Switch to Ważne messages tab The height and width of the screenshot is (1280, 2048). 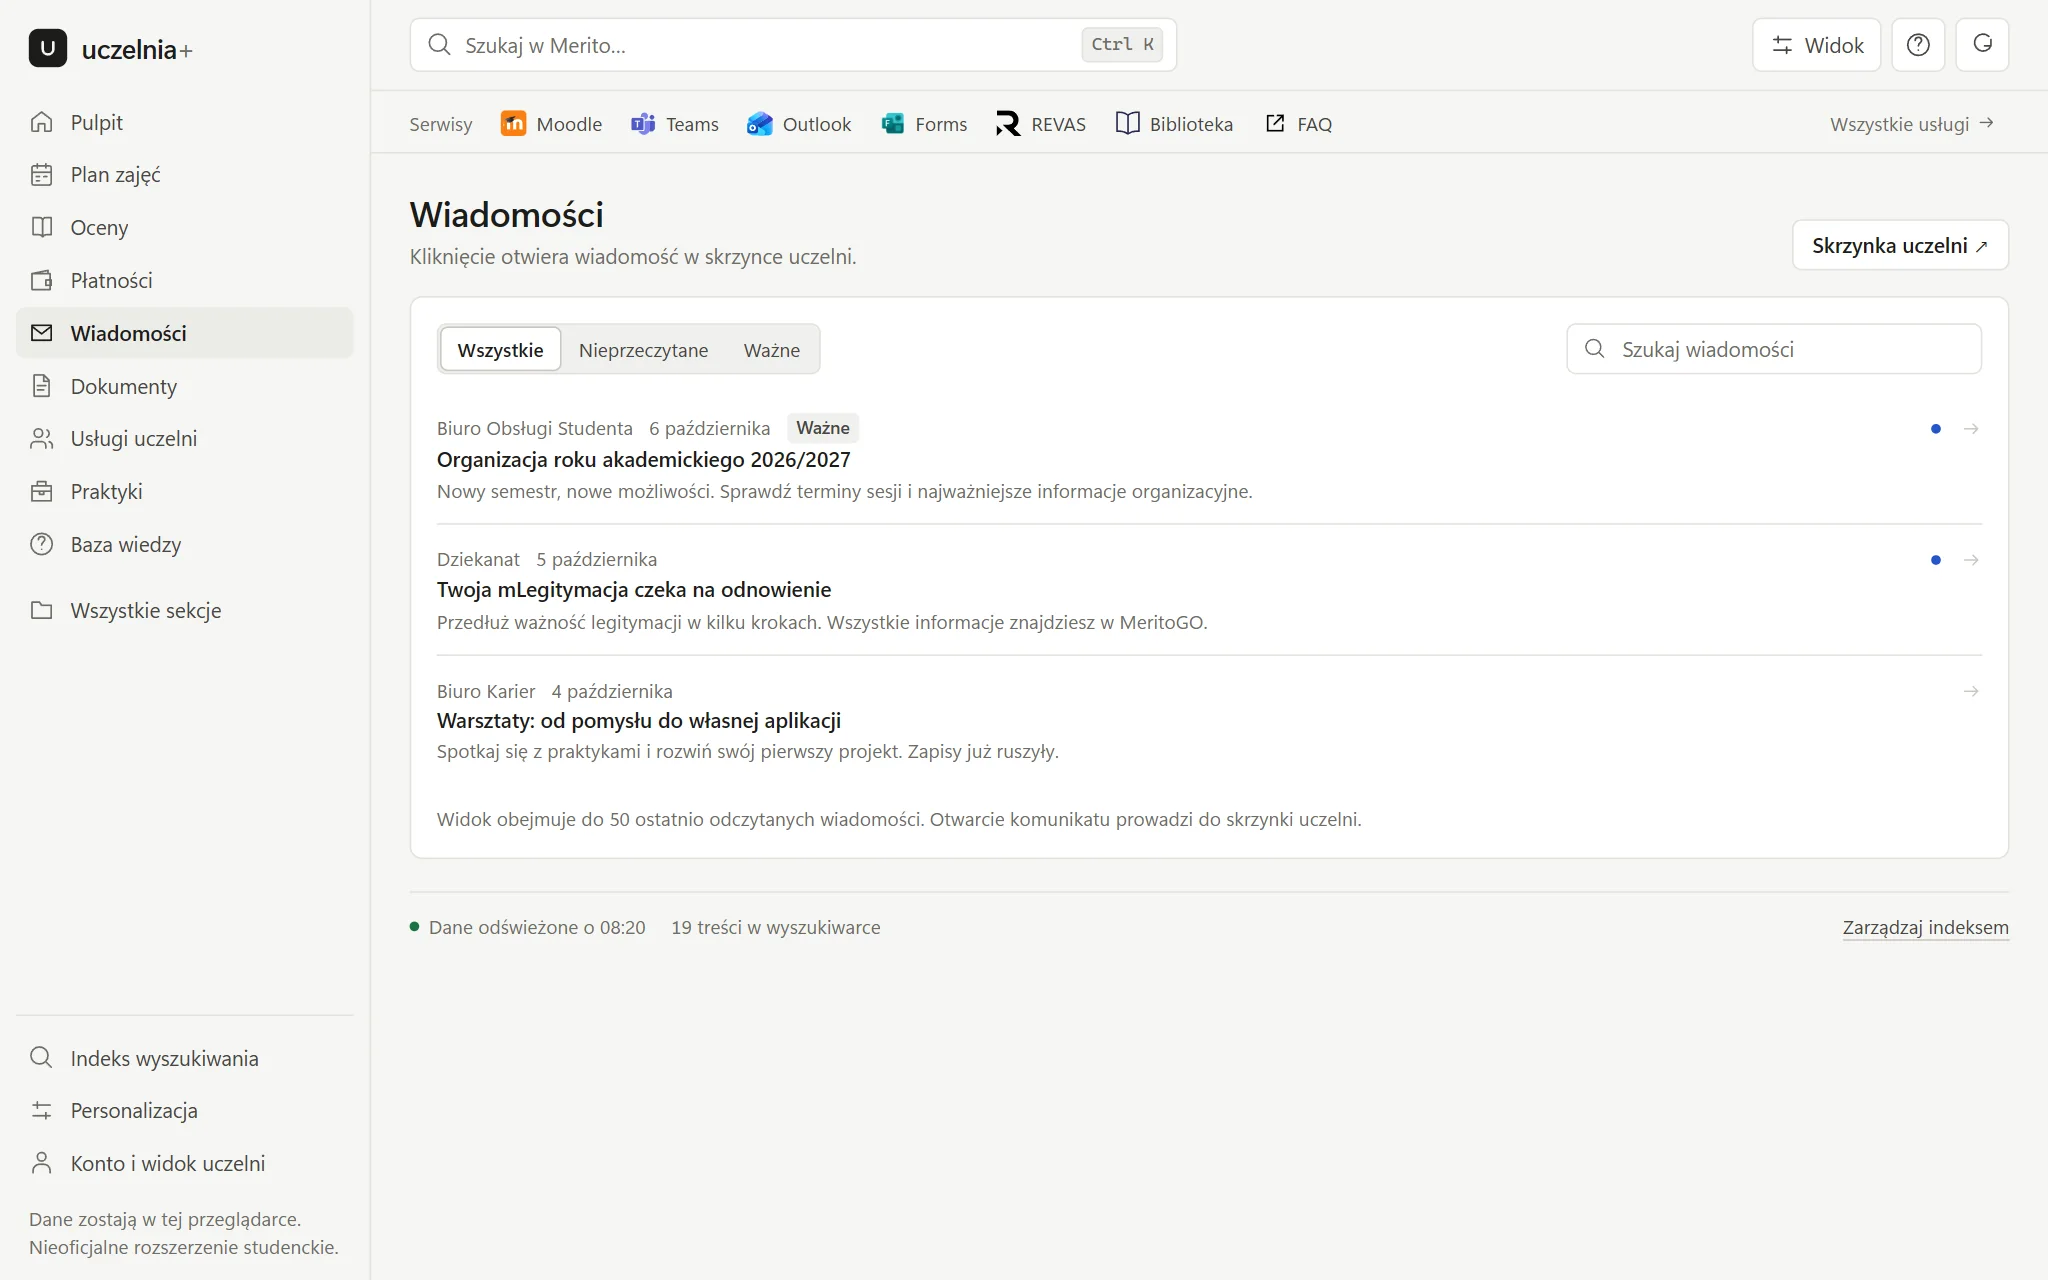(x=771, y=350)
